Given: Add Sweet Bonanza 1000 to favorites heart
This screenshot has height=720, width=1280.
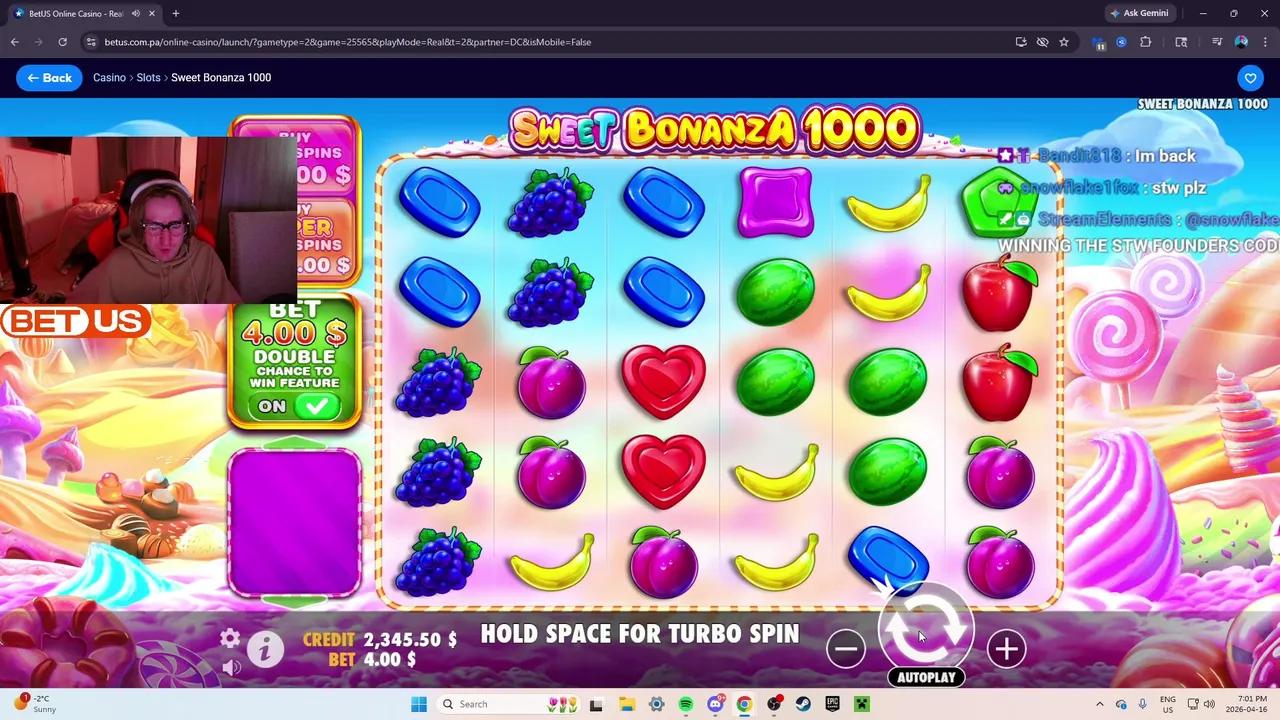Looking at the screenshot, I should pyautogui.click(x=1250, y=78).
